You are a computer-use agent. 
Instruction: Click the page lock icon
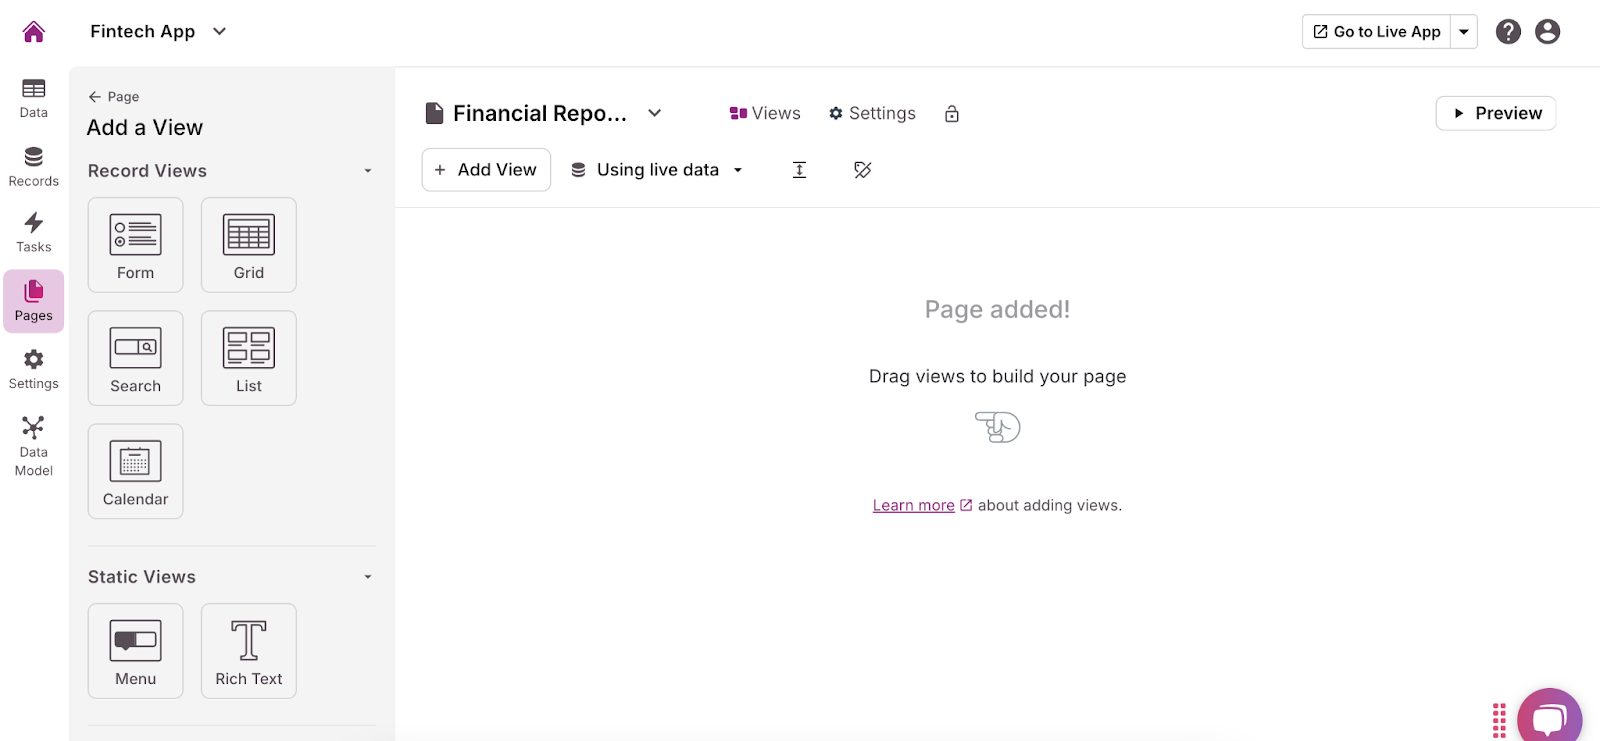(951, 114)
